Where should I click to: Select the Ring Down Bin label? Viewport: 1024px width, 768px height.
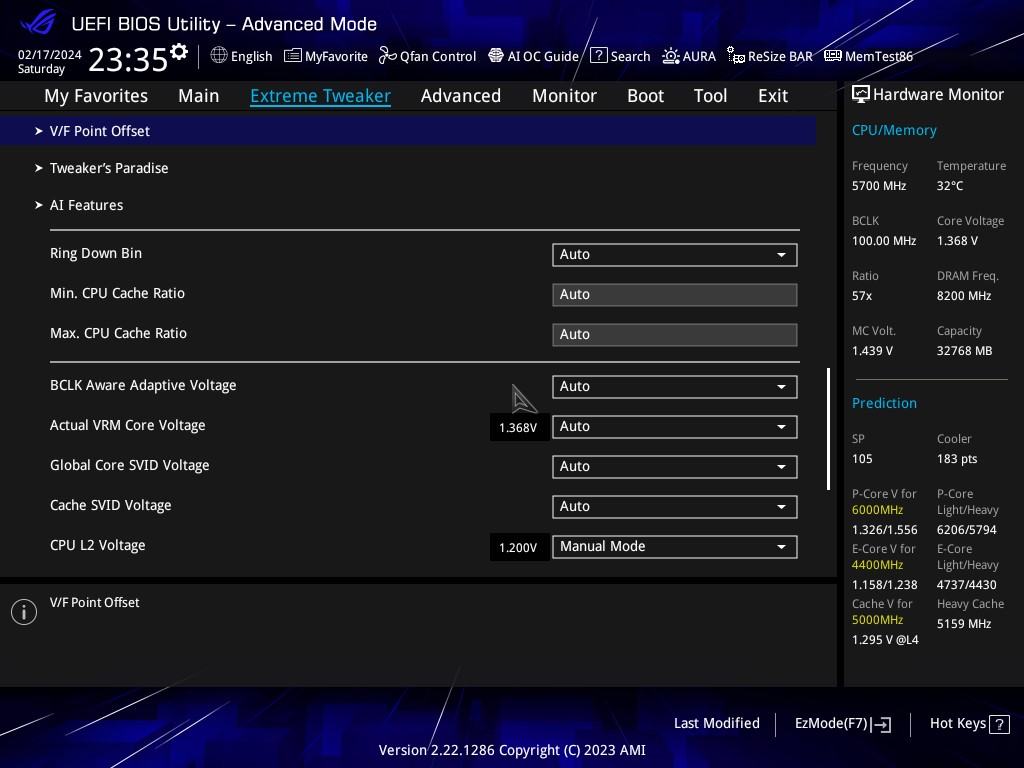coord(96,253)
